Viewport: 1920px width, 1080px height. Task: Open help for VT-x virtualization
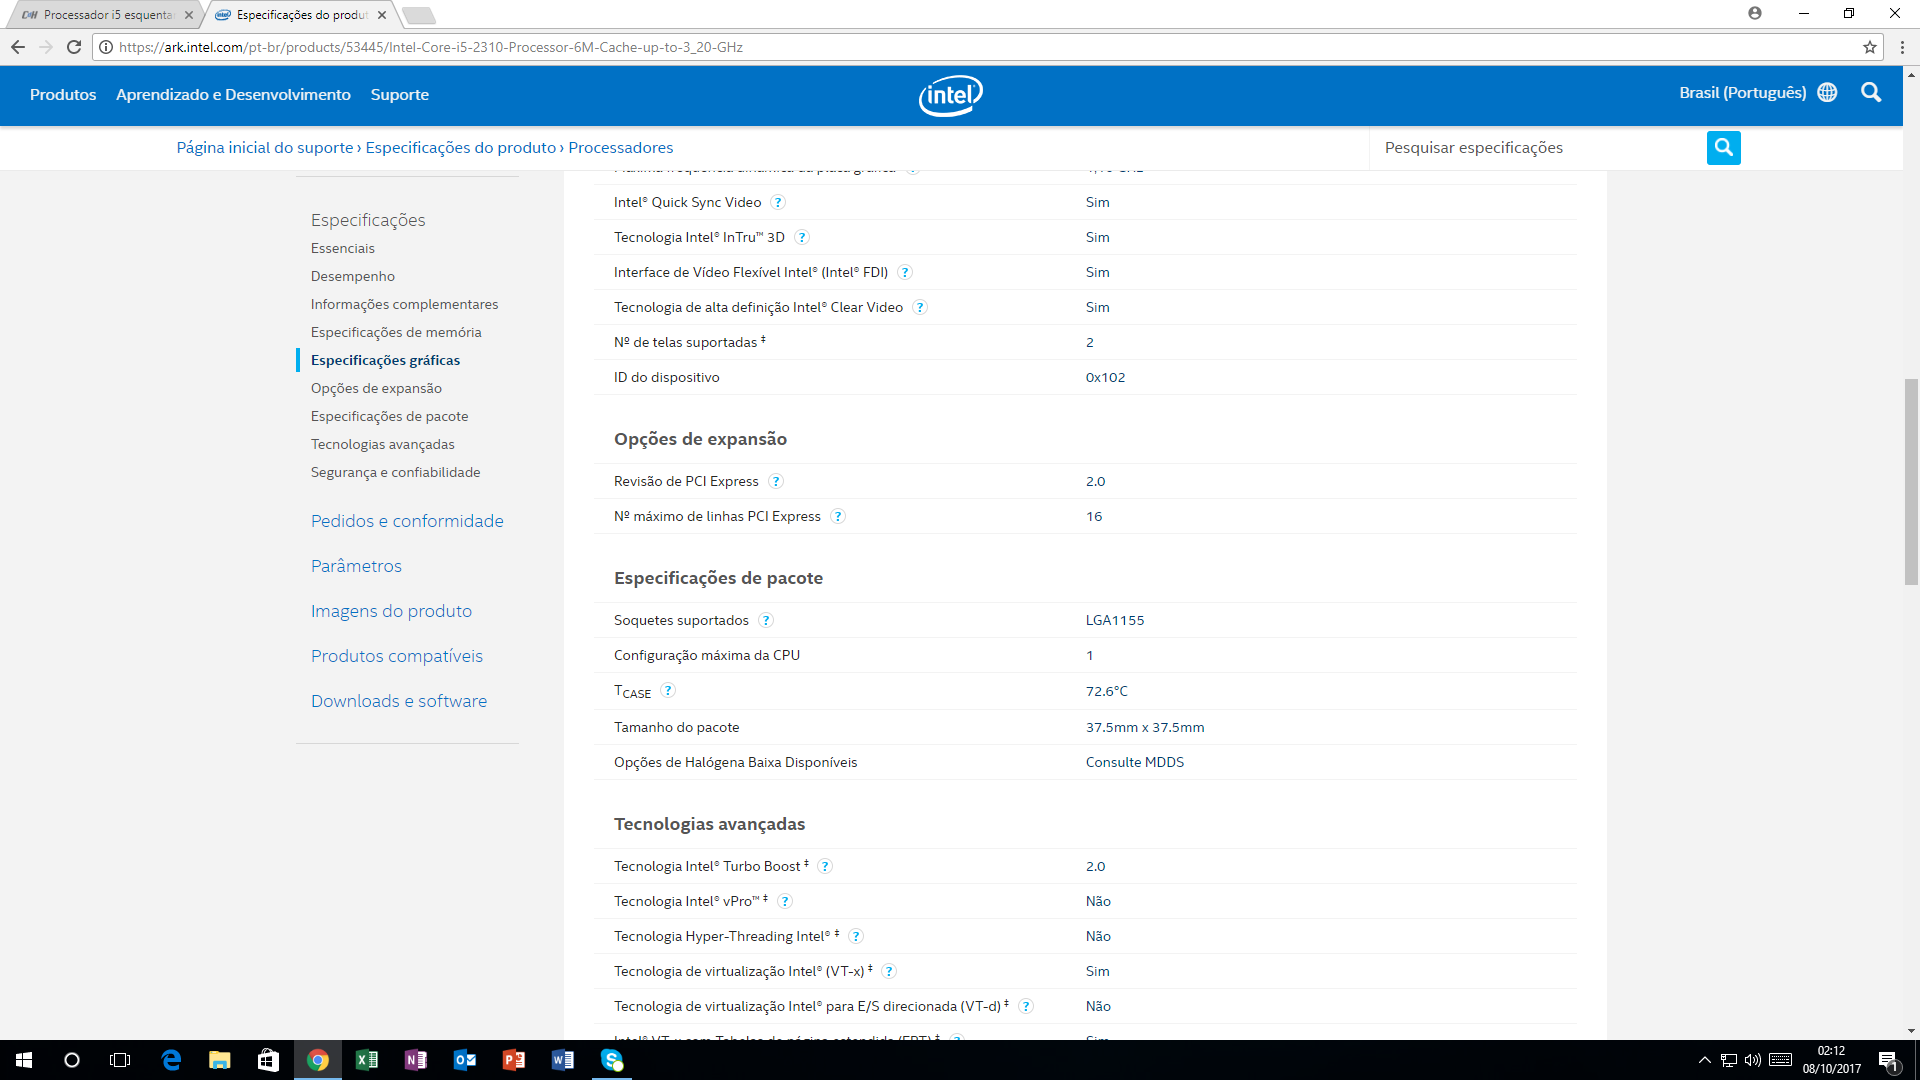tap(889, 972)
